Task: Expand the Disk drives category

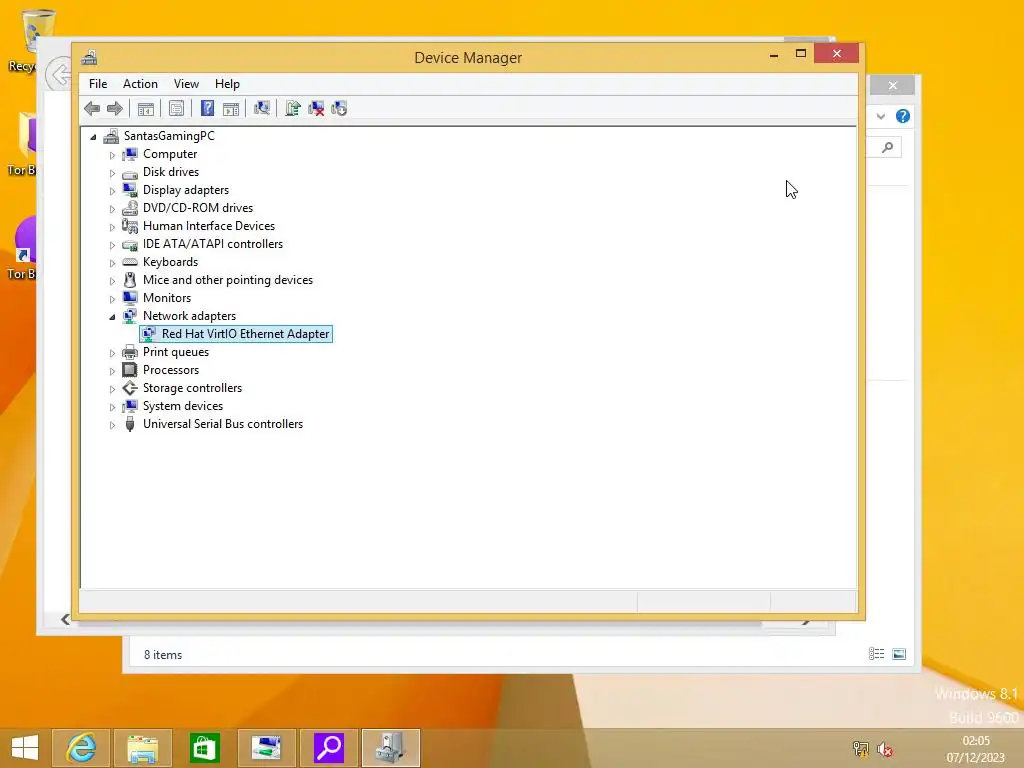Action: (112, 173)
